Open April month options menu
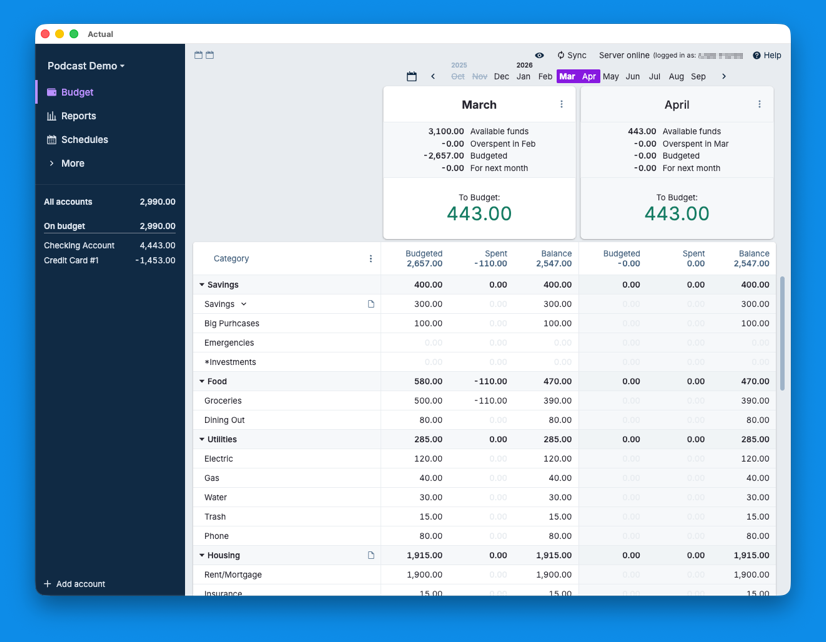The width and height of the screenshot is (826, 642). coord(759,105)
